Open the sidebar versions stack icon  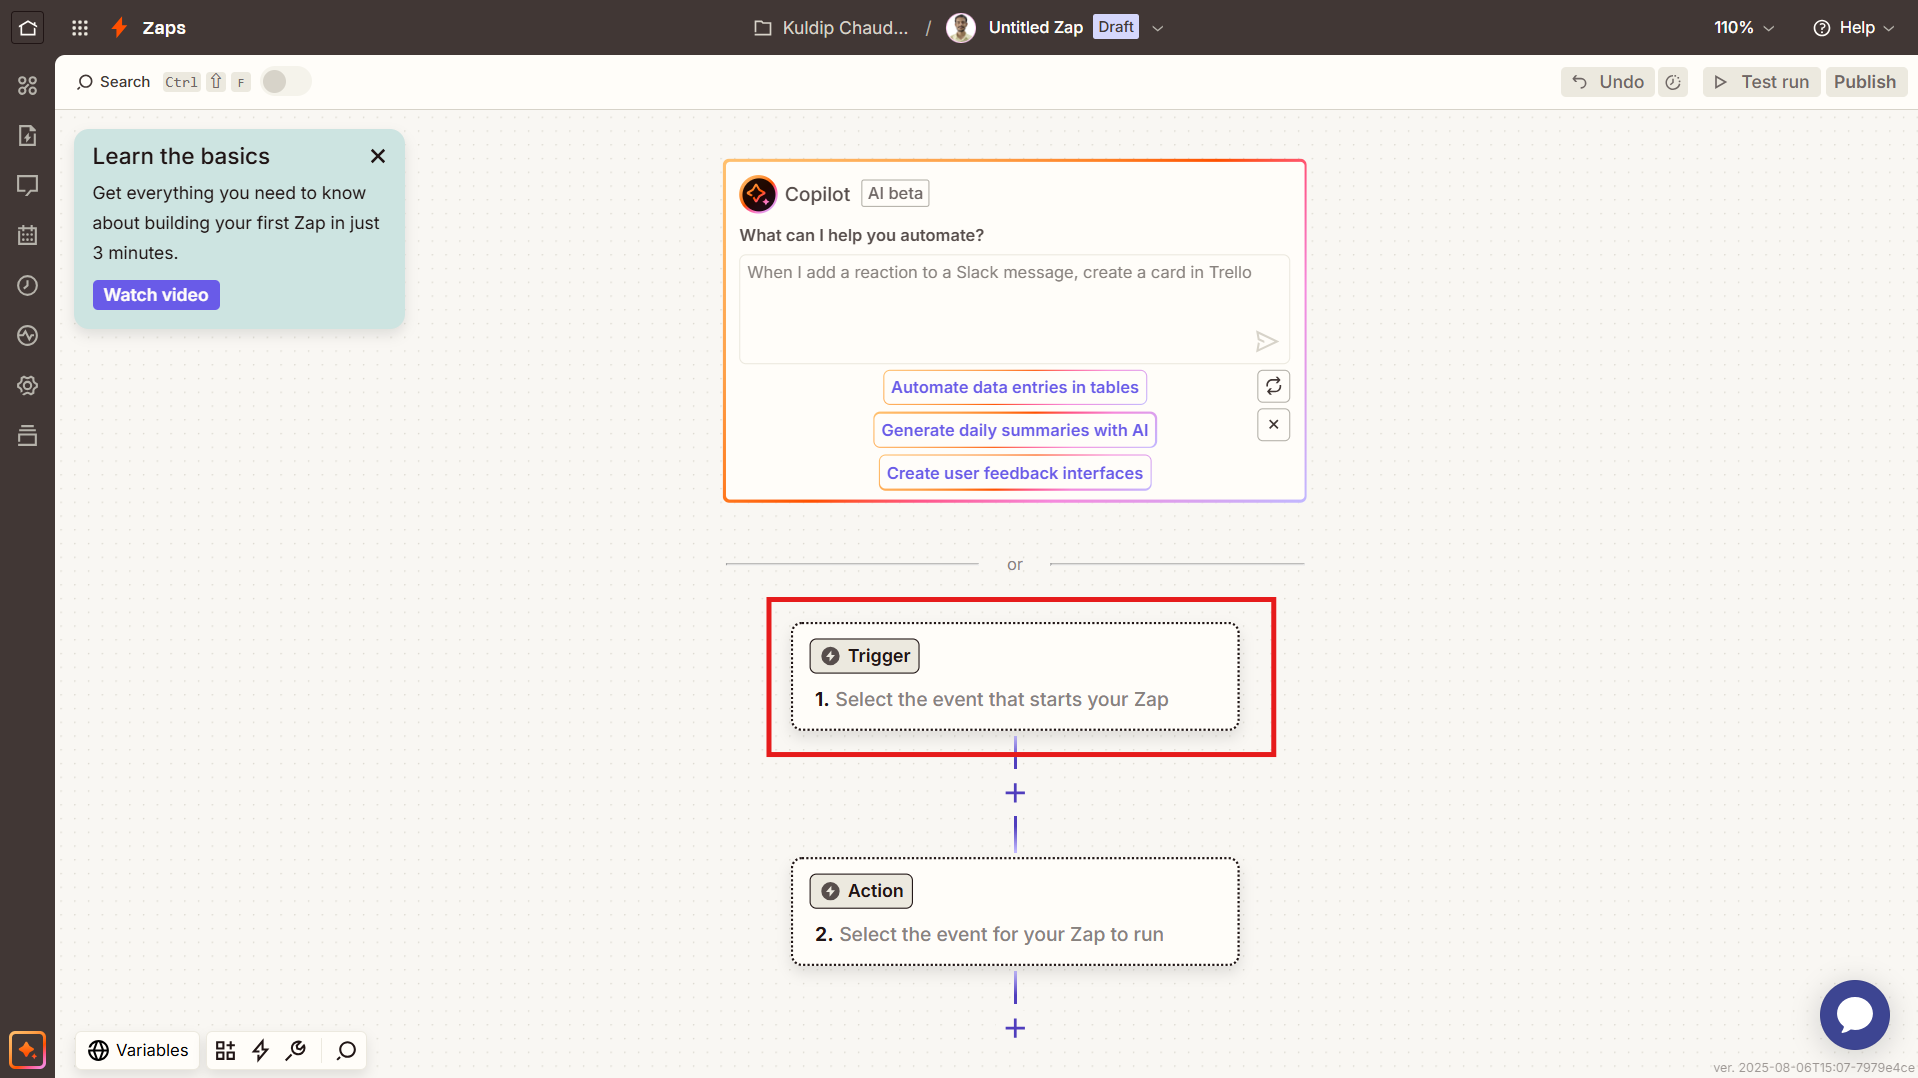[x=27, y=435]
